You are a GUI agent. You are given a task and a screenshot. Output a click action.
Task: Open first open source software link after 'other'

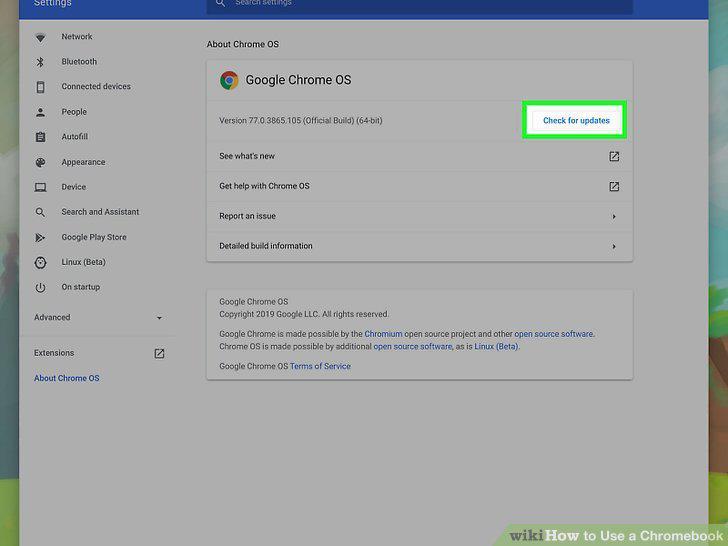tap(553, 334)
